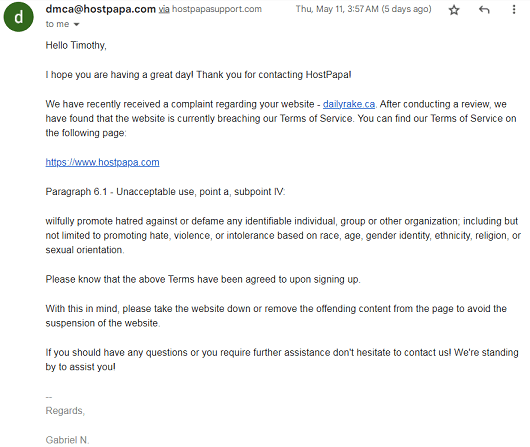Click the 'via' label beside sender
Image resolution: width=530 pixels, height=447 pixels.
pyautogui.click(x=164, y=9)
